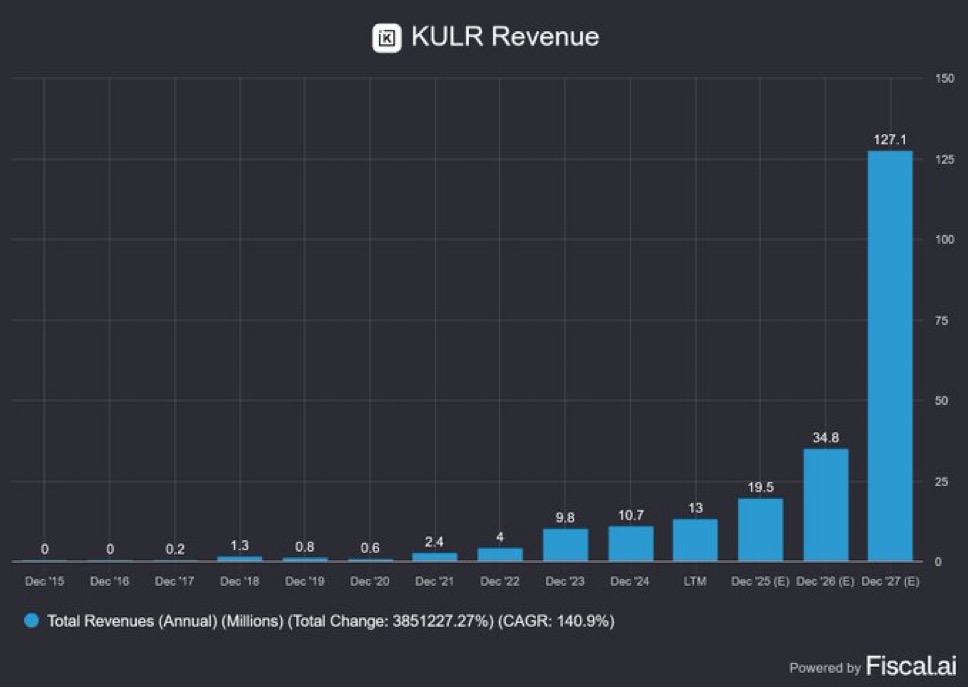The image size is (968, 687).
Task: Select the Dec '21 bar
Action: point(435,557)
